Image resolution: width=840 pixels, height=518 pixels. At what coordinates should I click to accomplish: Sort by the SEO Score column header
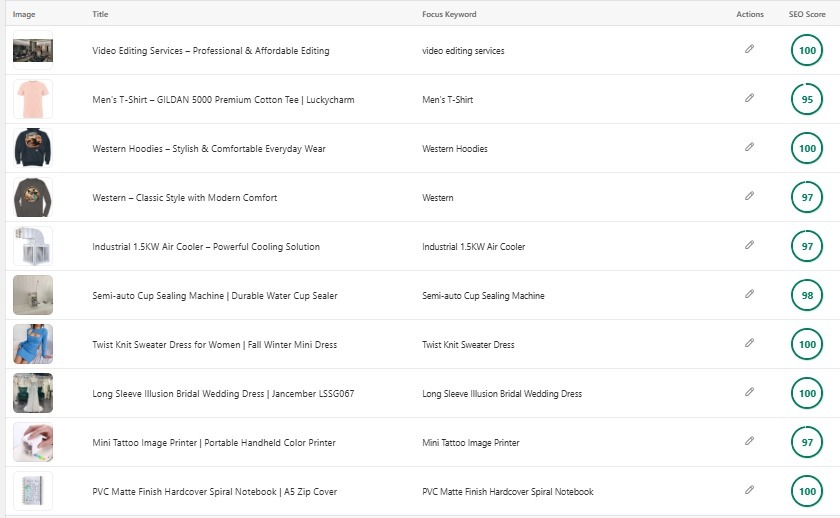pos(806,15)
